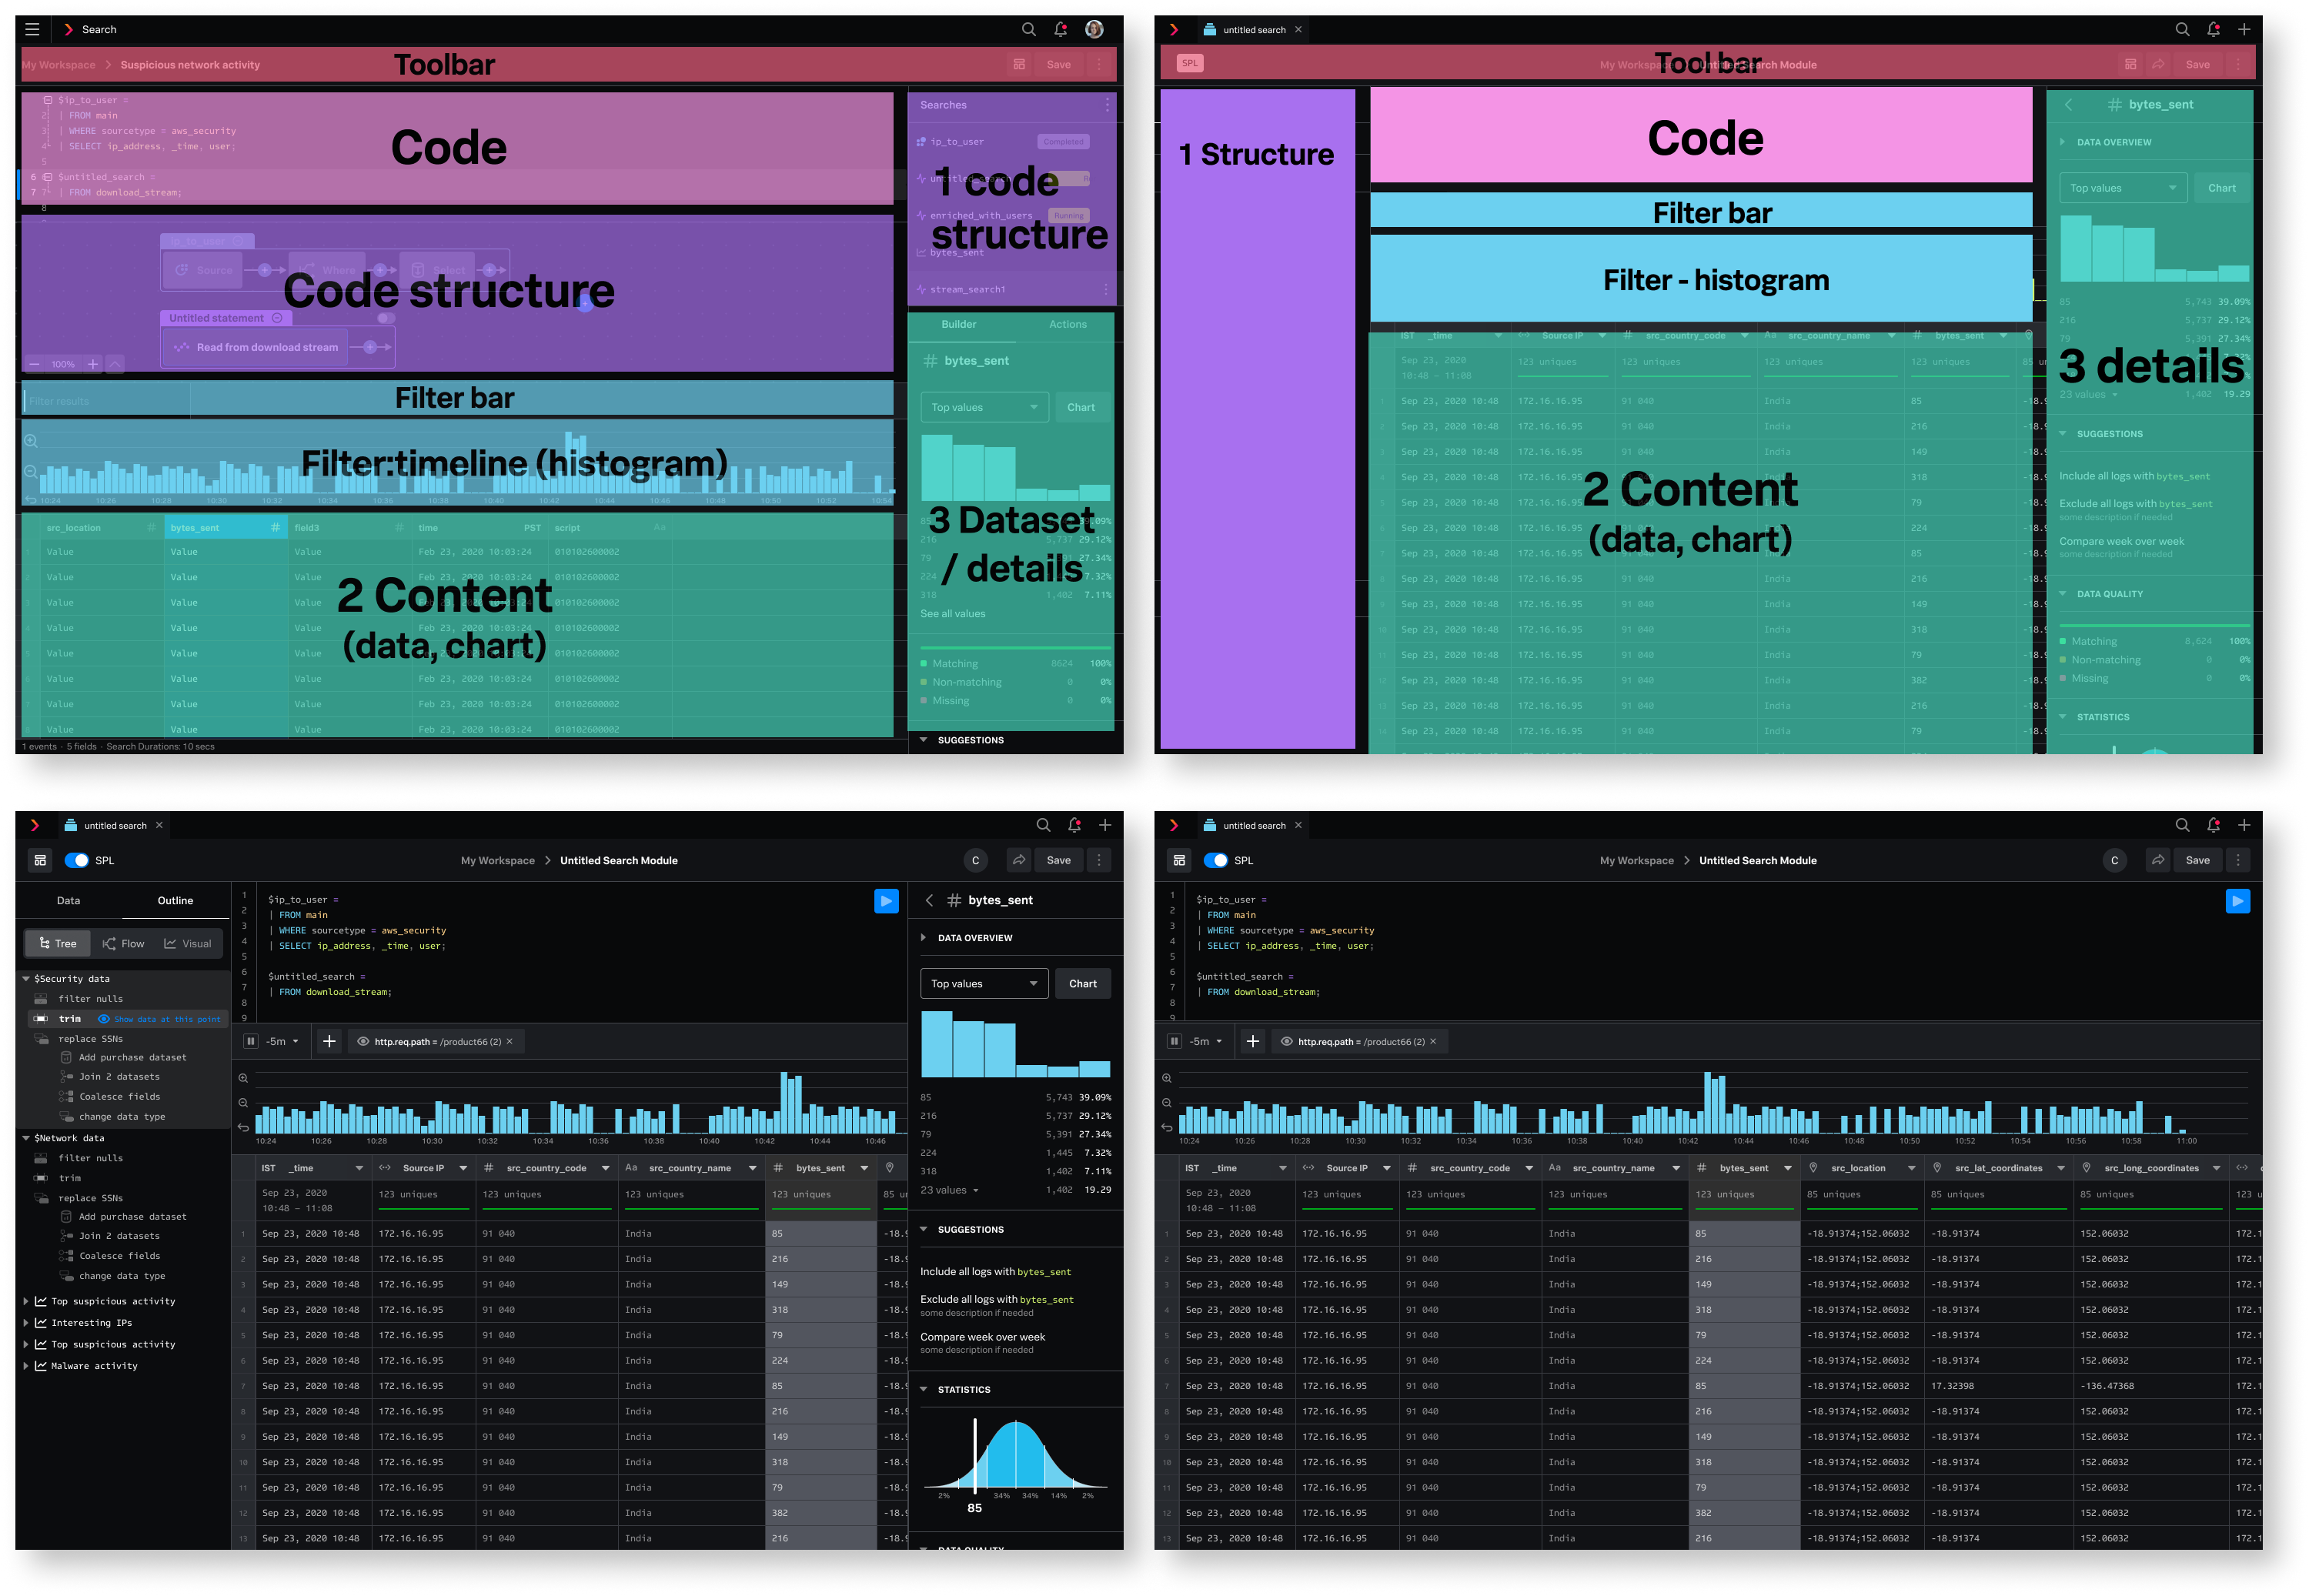Open the hamburger menu beside Search title
The width and height of the screenshot is (2309, 1596).
pyautogui.click(x=32, y=30)
